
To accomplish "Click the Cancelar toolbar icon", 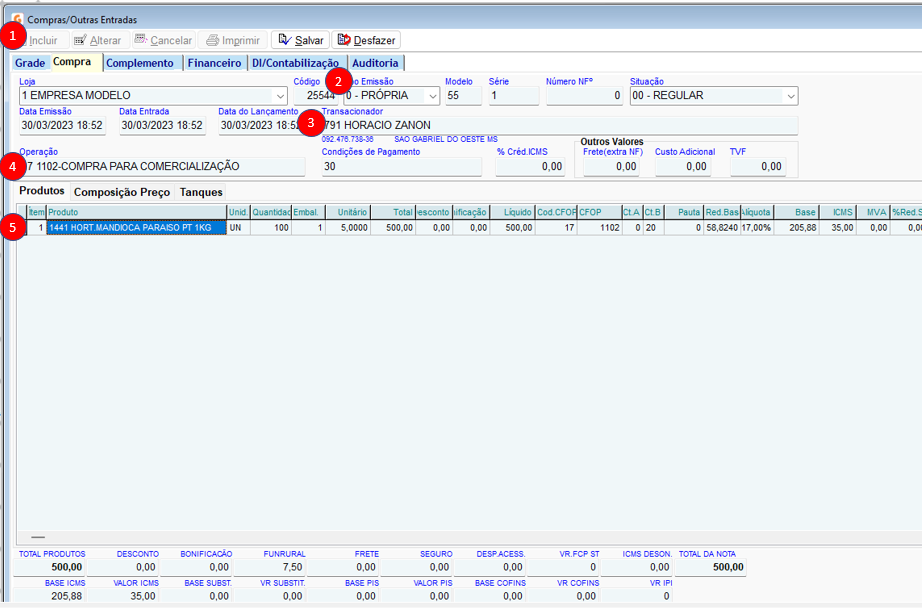I will click(x=141, y=39).
